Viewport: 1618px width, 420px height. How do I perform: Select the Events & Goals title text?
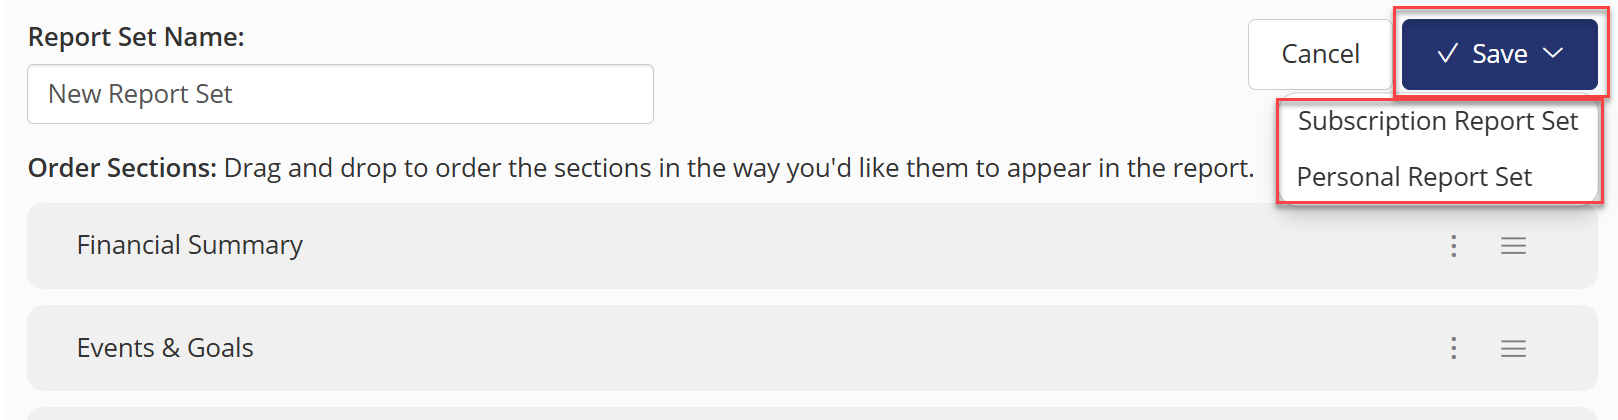(x=165, y=348)
